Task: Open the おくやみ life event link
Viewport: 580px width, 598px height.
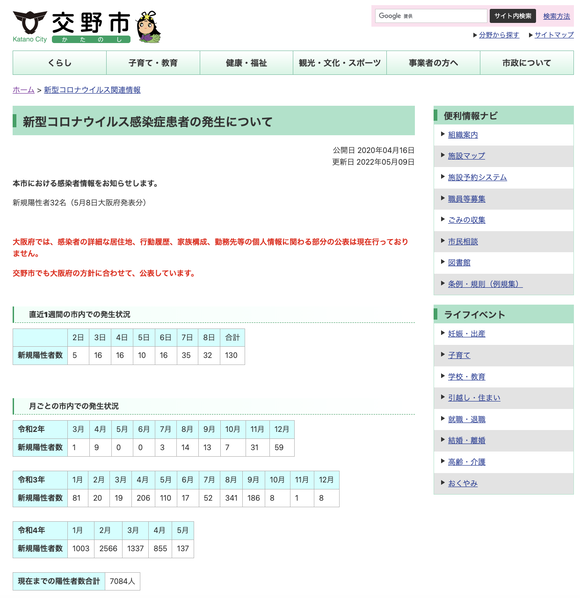Action: tap(463, 483)
